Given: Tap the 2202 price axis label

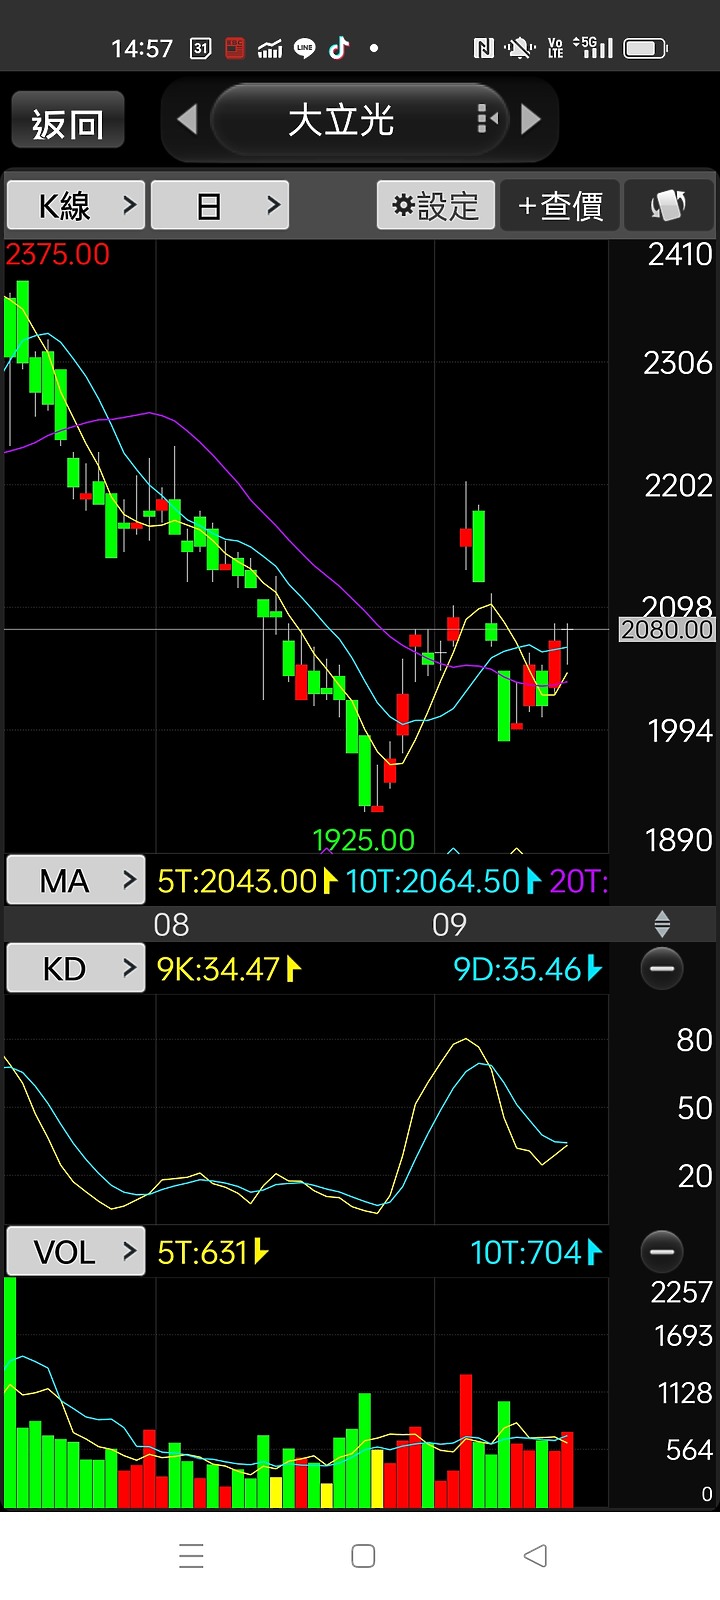Looking at the screenshot, I should coord(678,485).
